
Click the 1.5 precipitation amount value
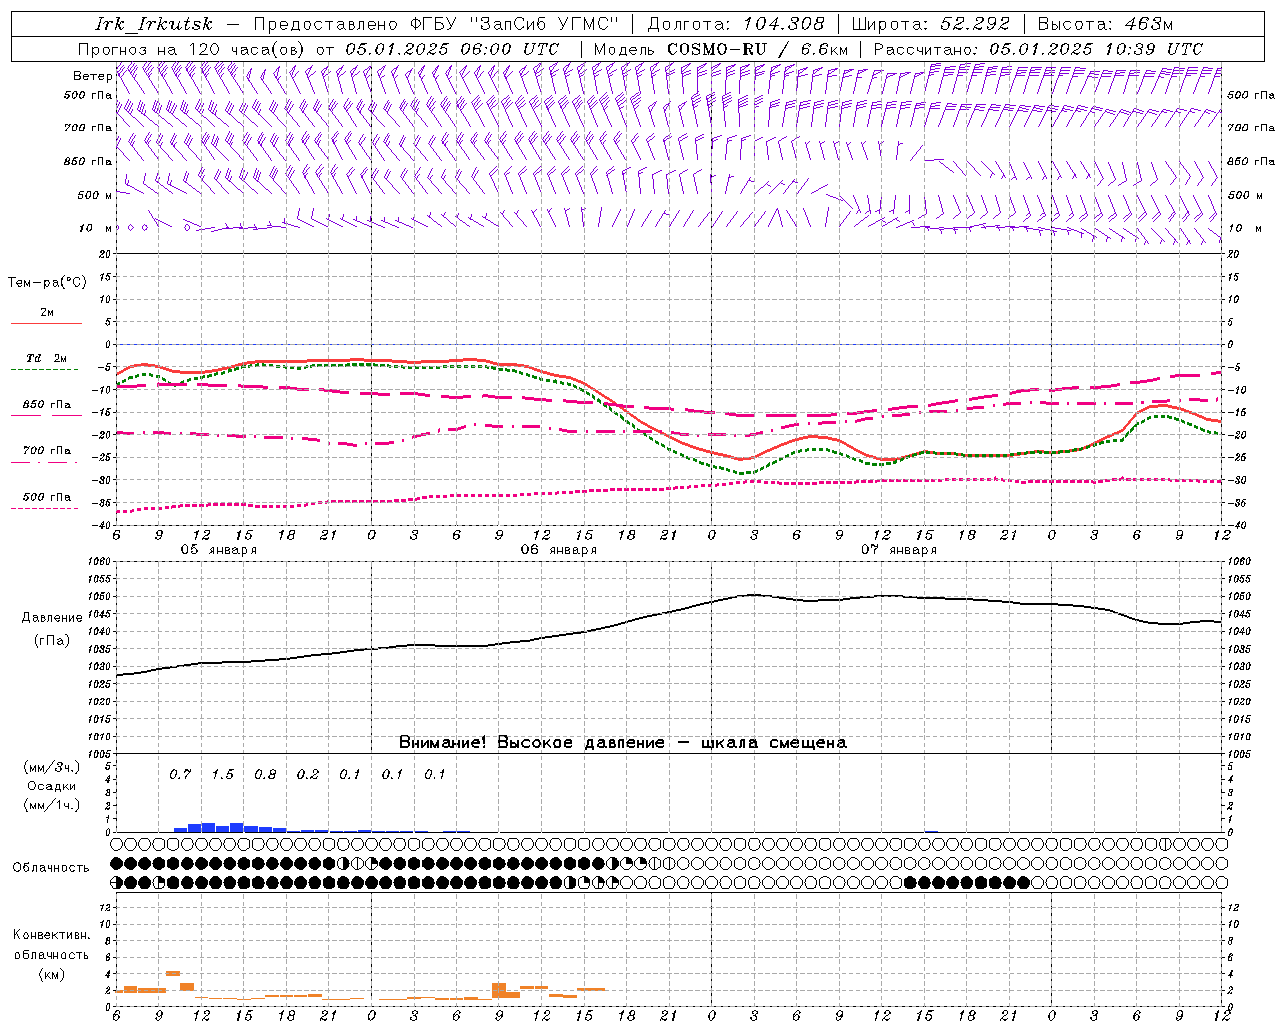222,775
